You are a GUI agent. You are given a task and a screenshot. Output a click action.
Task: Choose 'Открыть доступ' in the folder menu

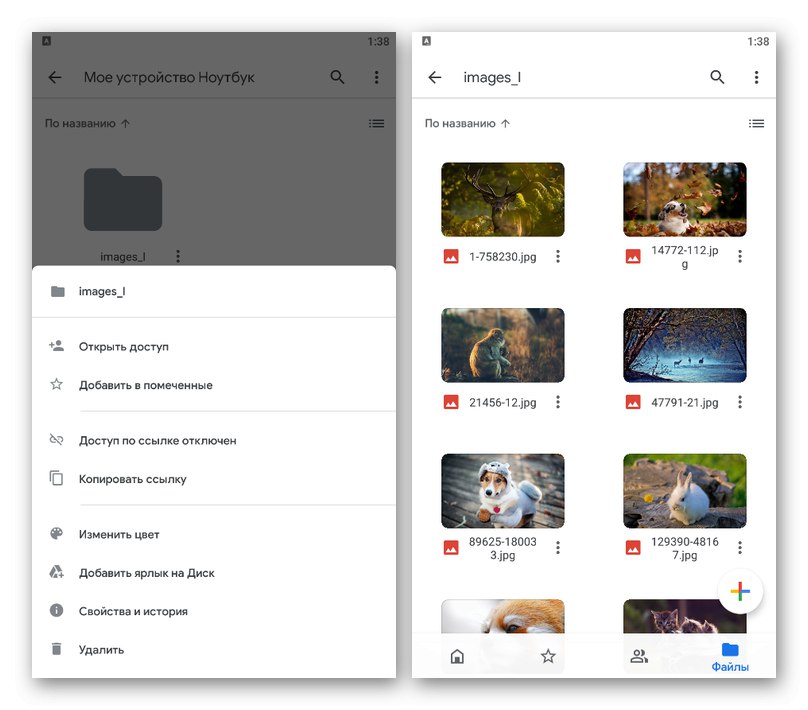pos(214,347)
